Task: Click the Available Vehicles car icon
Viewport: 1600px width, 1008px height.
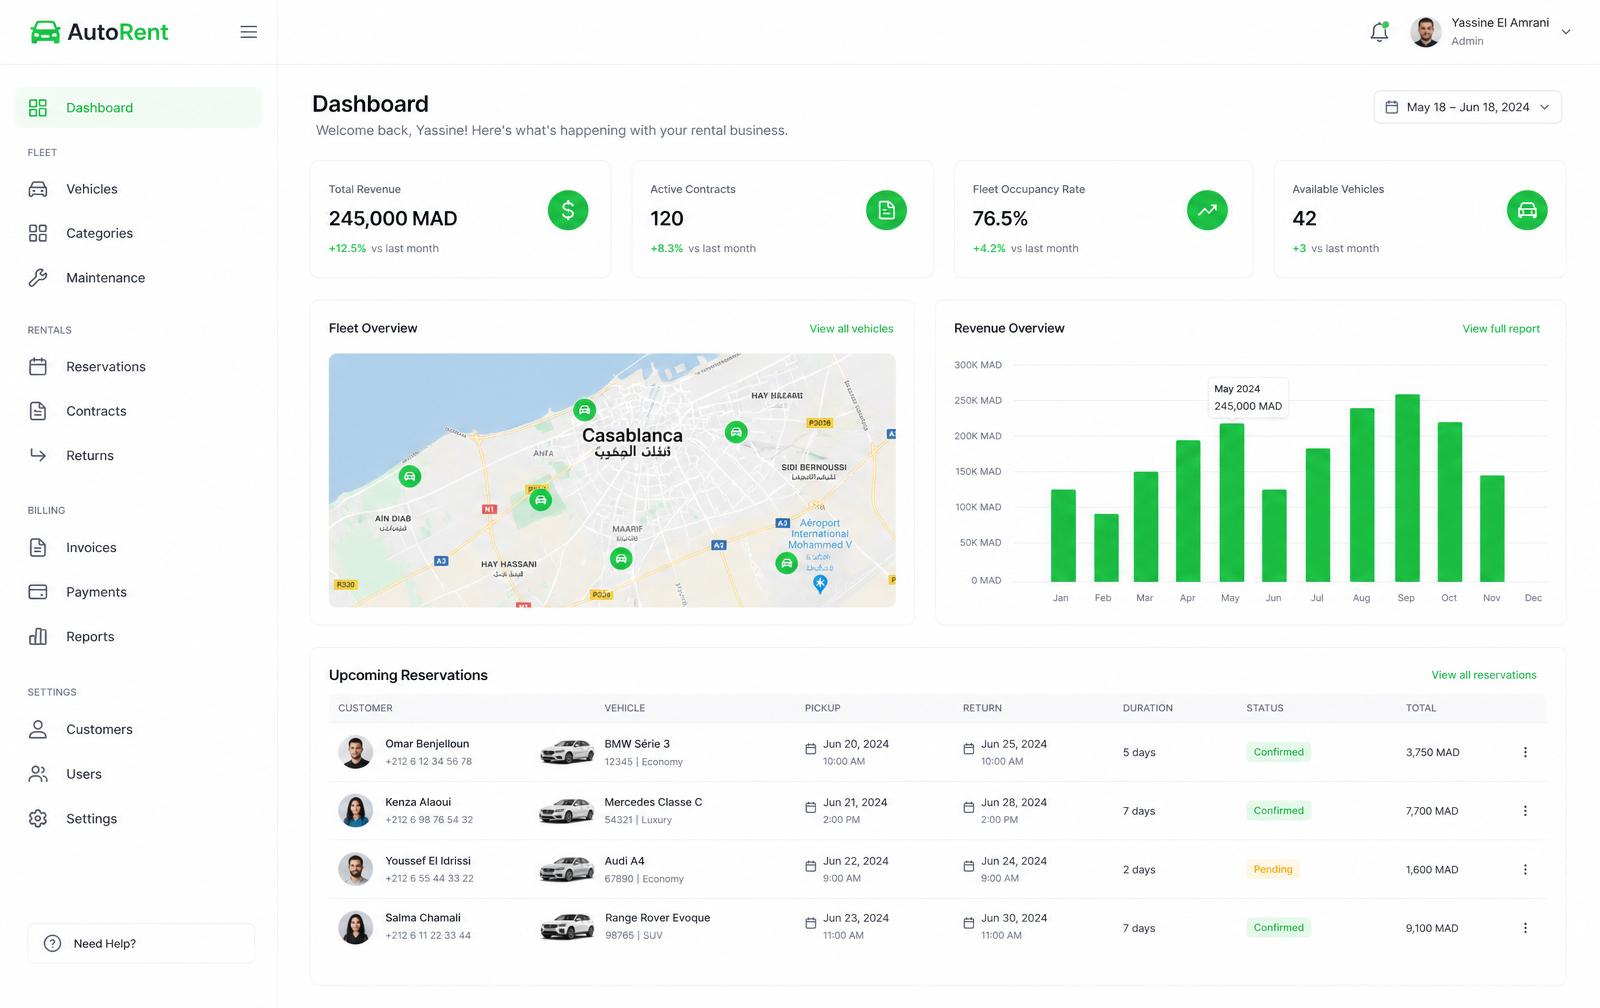Action: (x=1527, y=210)
